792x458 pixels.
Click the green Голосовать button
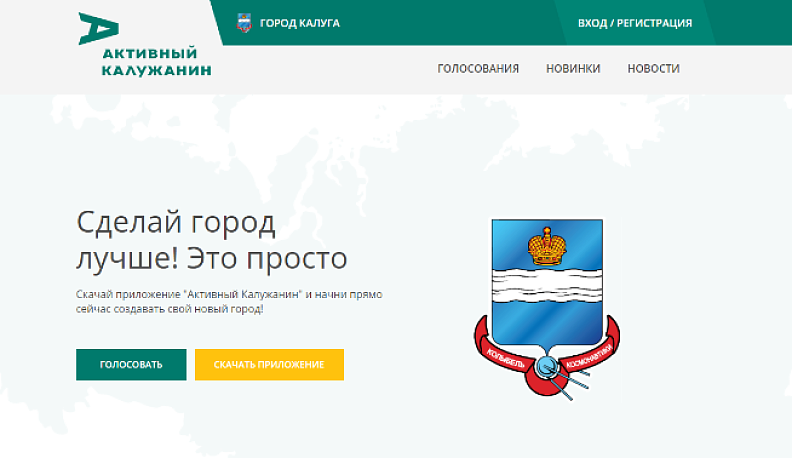131,365
